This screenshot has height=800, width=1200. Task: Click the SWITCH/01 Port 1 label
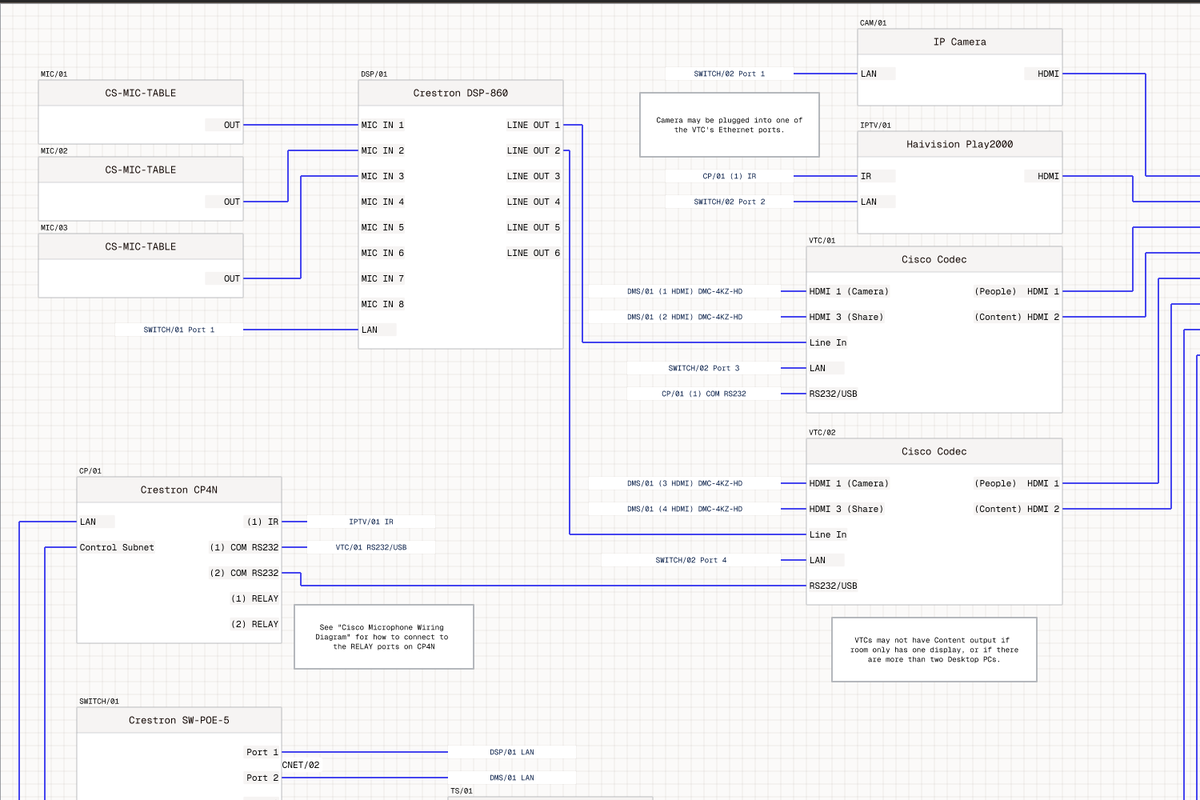point(179,329)
